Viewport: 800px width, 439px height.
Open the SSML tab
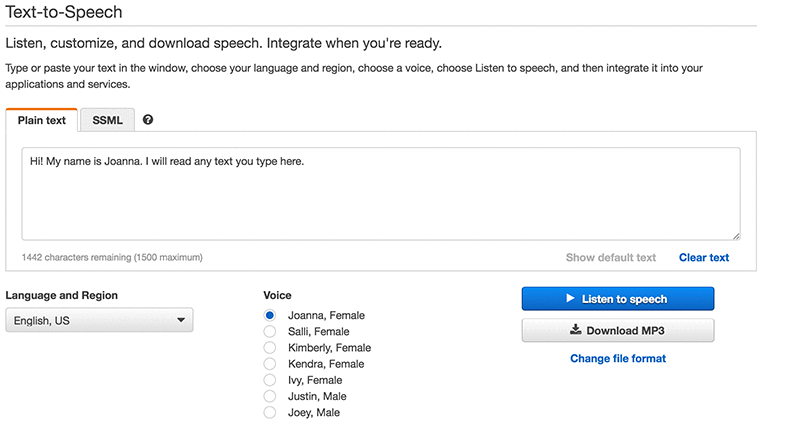[x=107, y=120]
